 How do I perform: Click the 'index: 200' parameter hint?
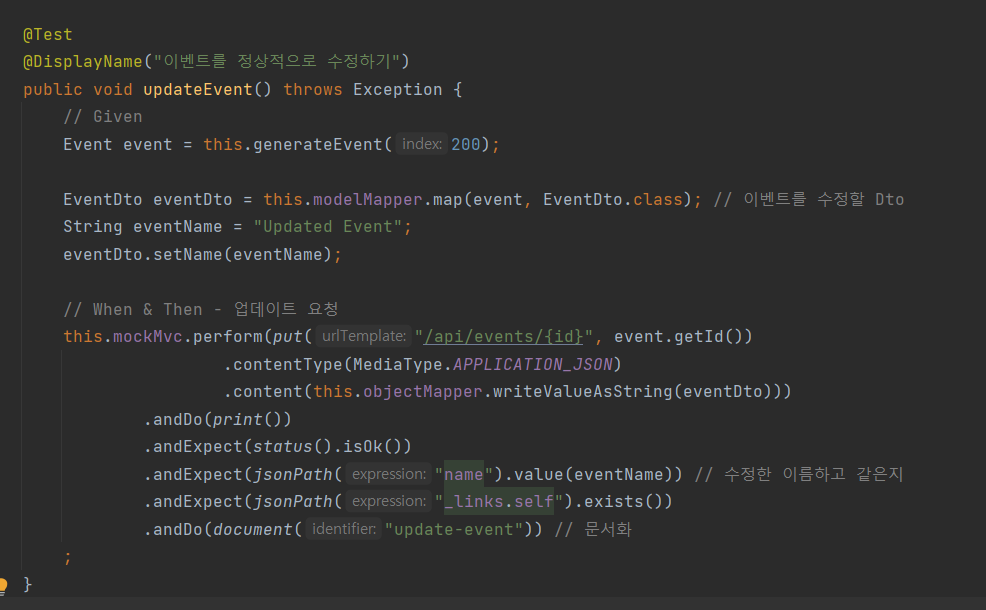422,143
